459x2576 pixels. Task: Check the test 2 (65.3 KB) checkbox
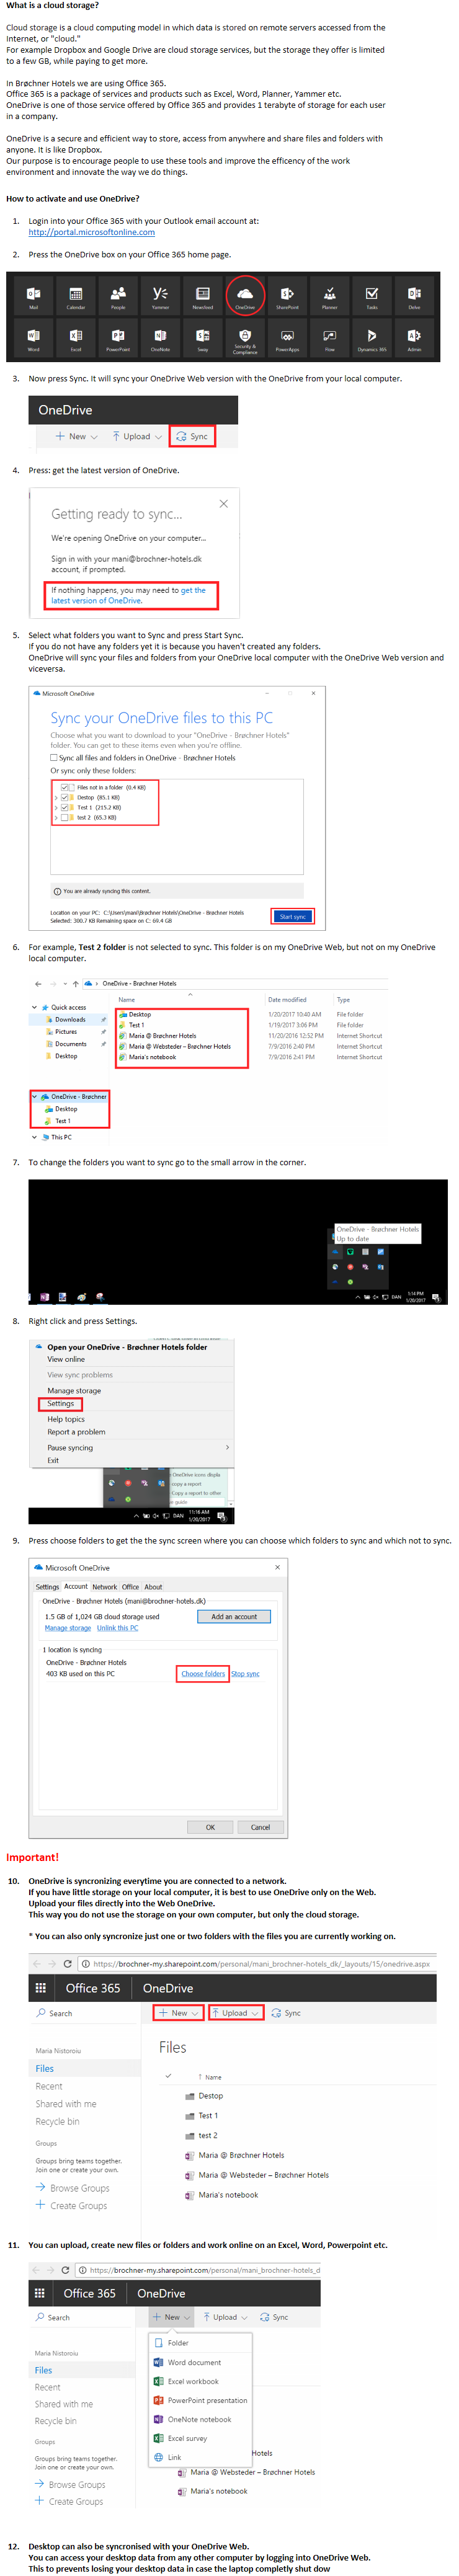(66, 818)
